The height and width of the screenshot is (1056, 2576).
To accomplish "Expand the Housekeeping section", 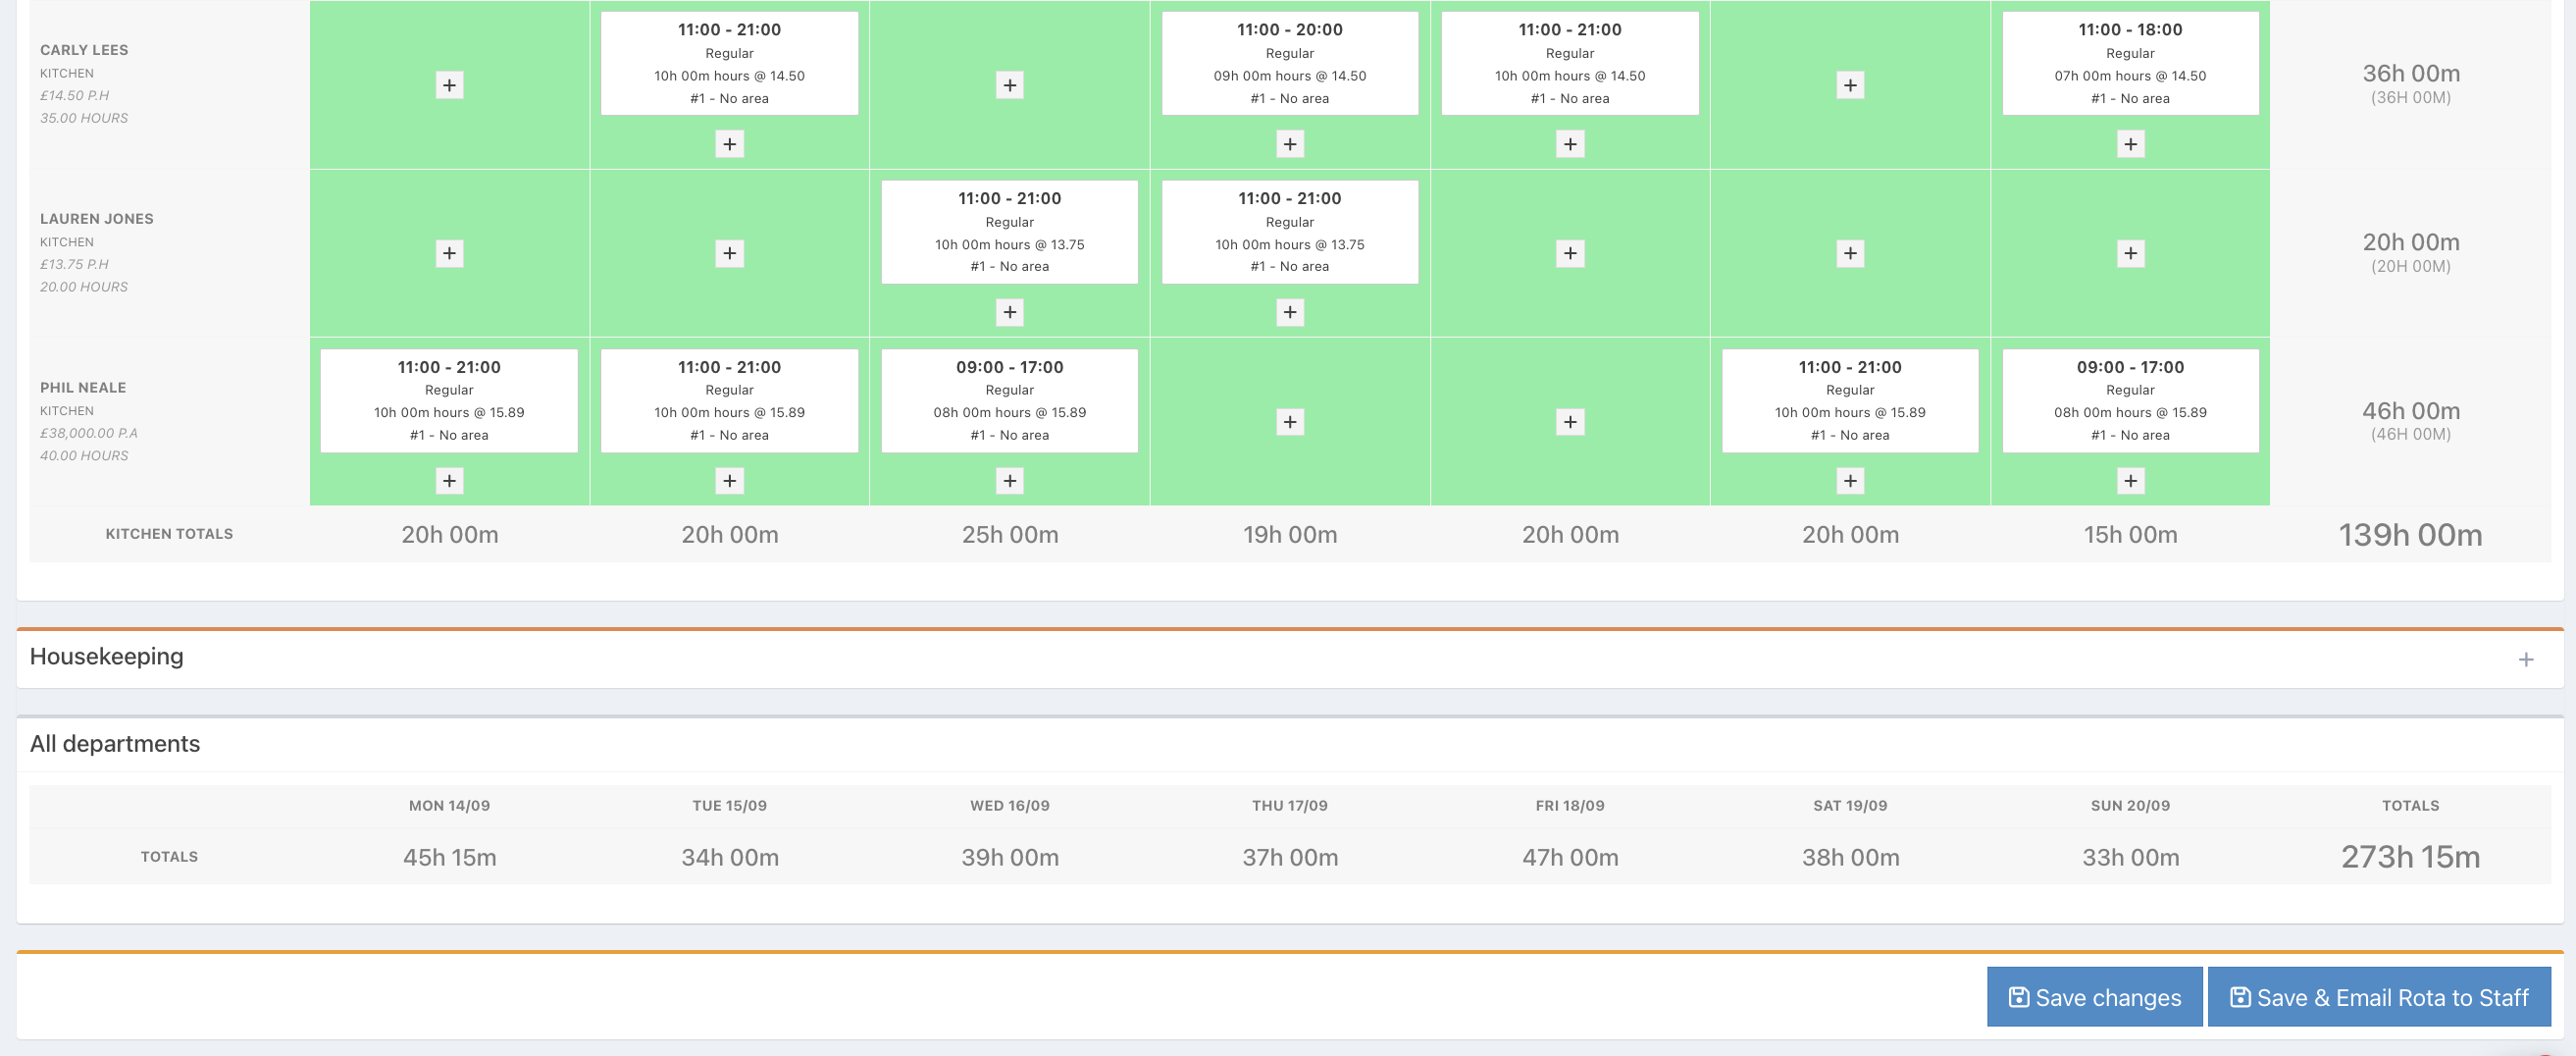I will (x=2525, y=659).
